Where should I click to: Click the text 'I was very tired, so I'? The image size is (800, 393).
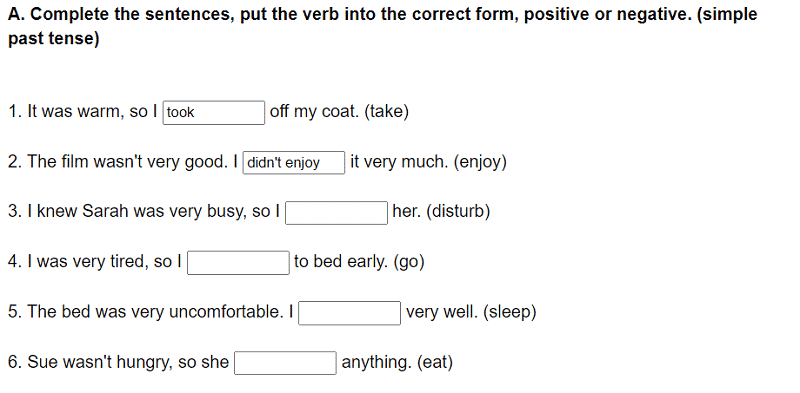coord(104,262)
